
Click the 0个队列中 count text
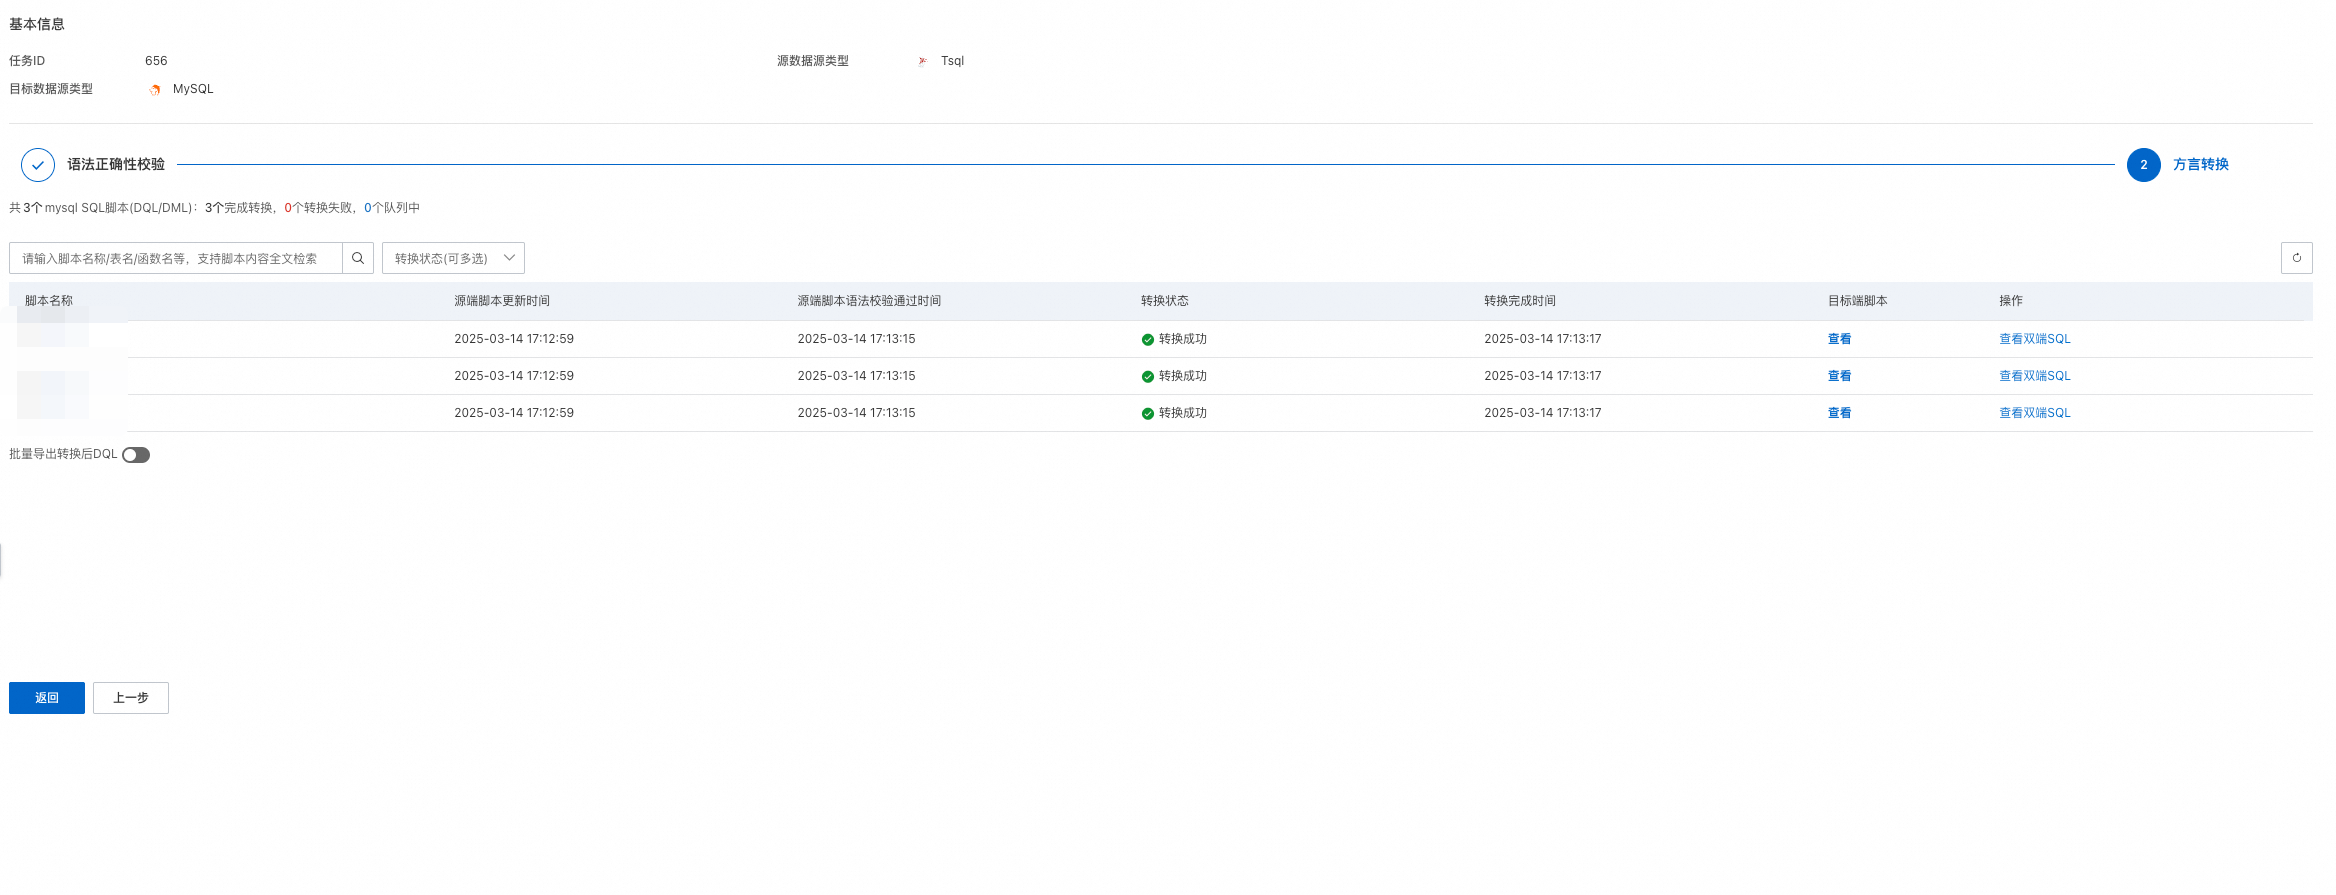click(392, 208)
